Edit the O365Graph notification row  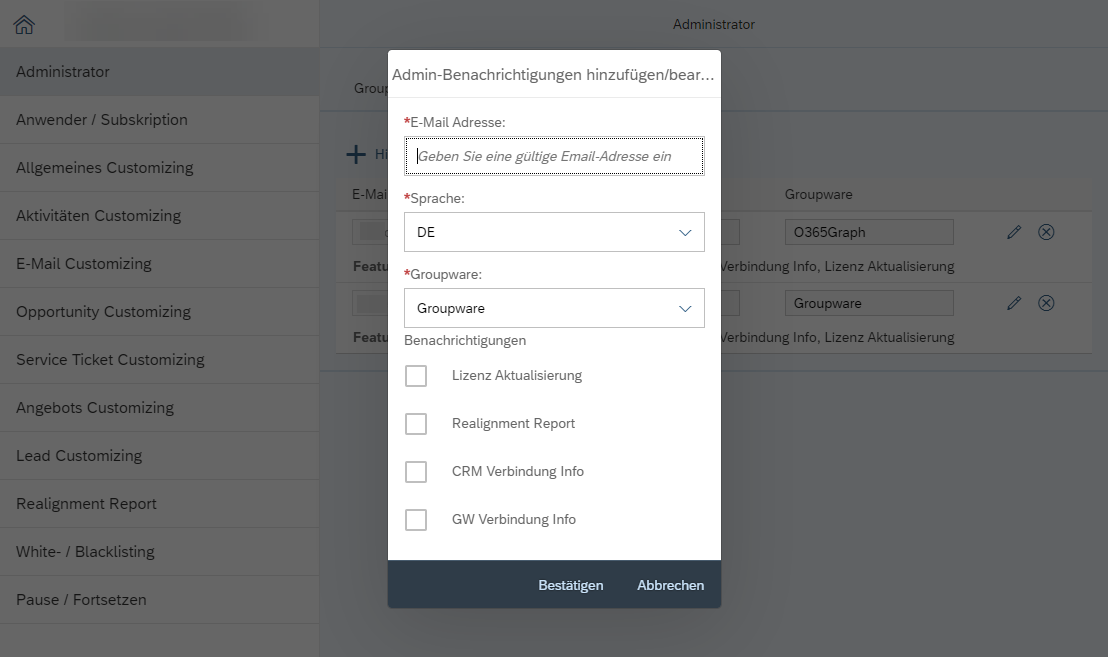tap(1014, 232)
